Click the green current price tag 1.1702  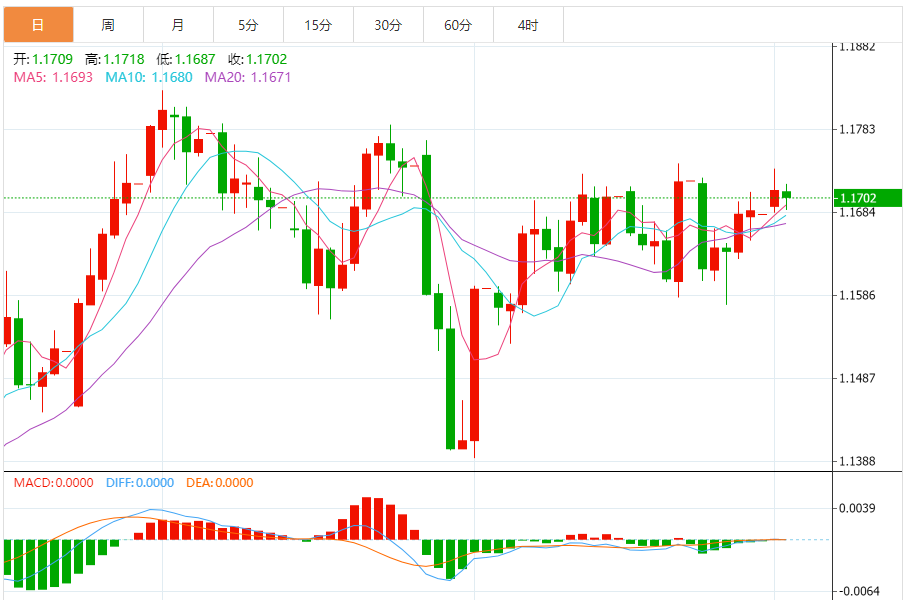pyautogui.click(x=868, y=198)
